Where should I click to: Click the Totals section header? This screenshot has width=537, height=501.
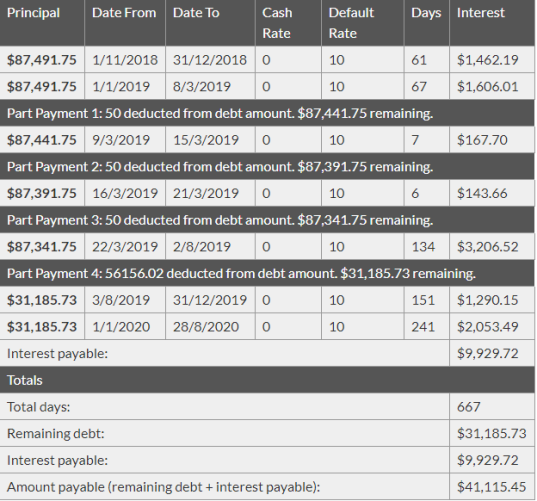[x=267, y=380]
